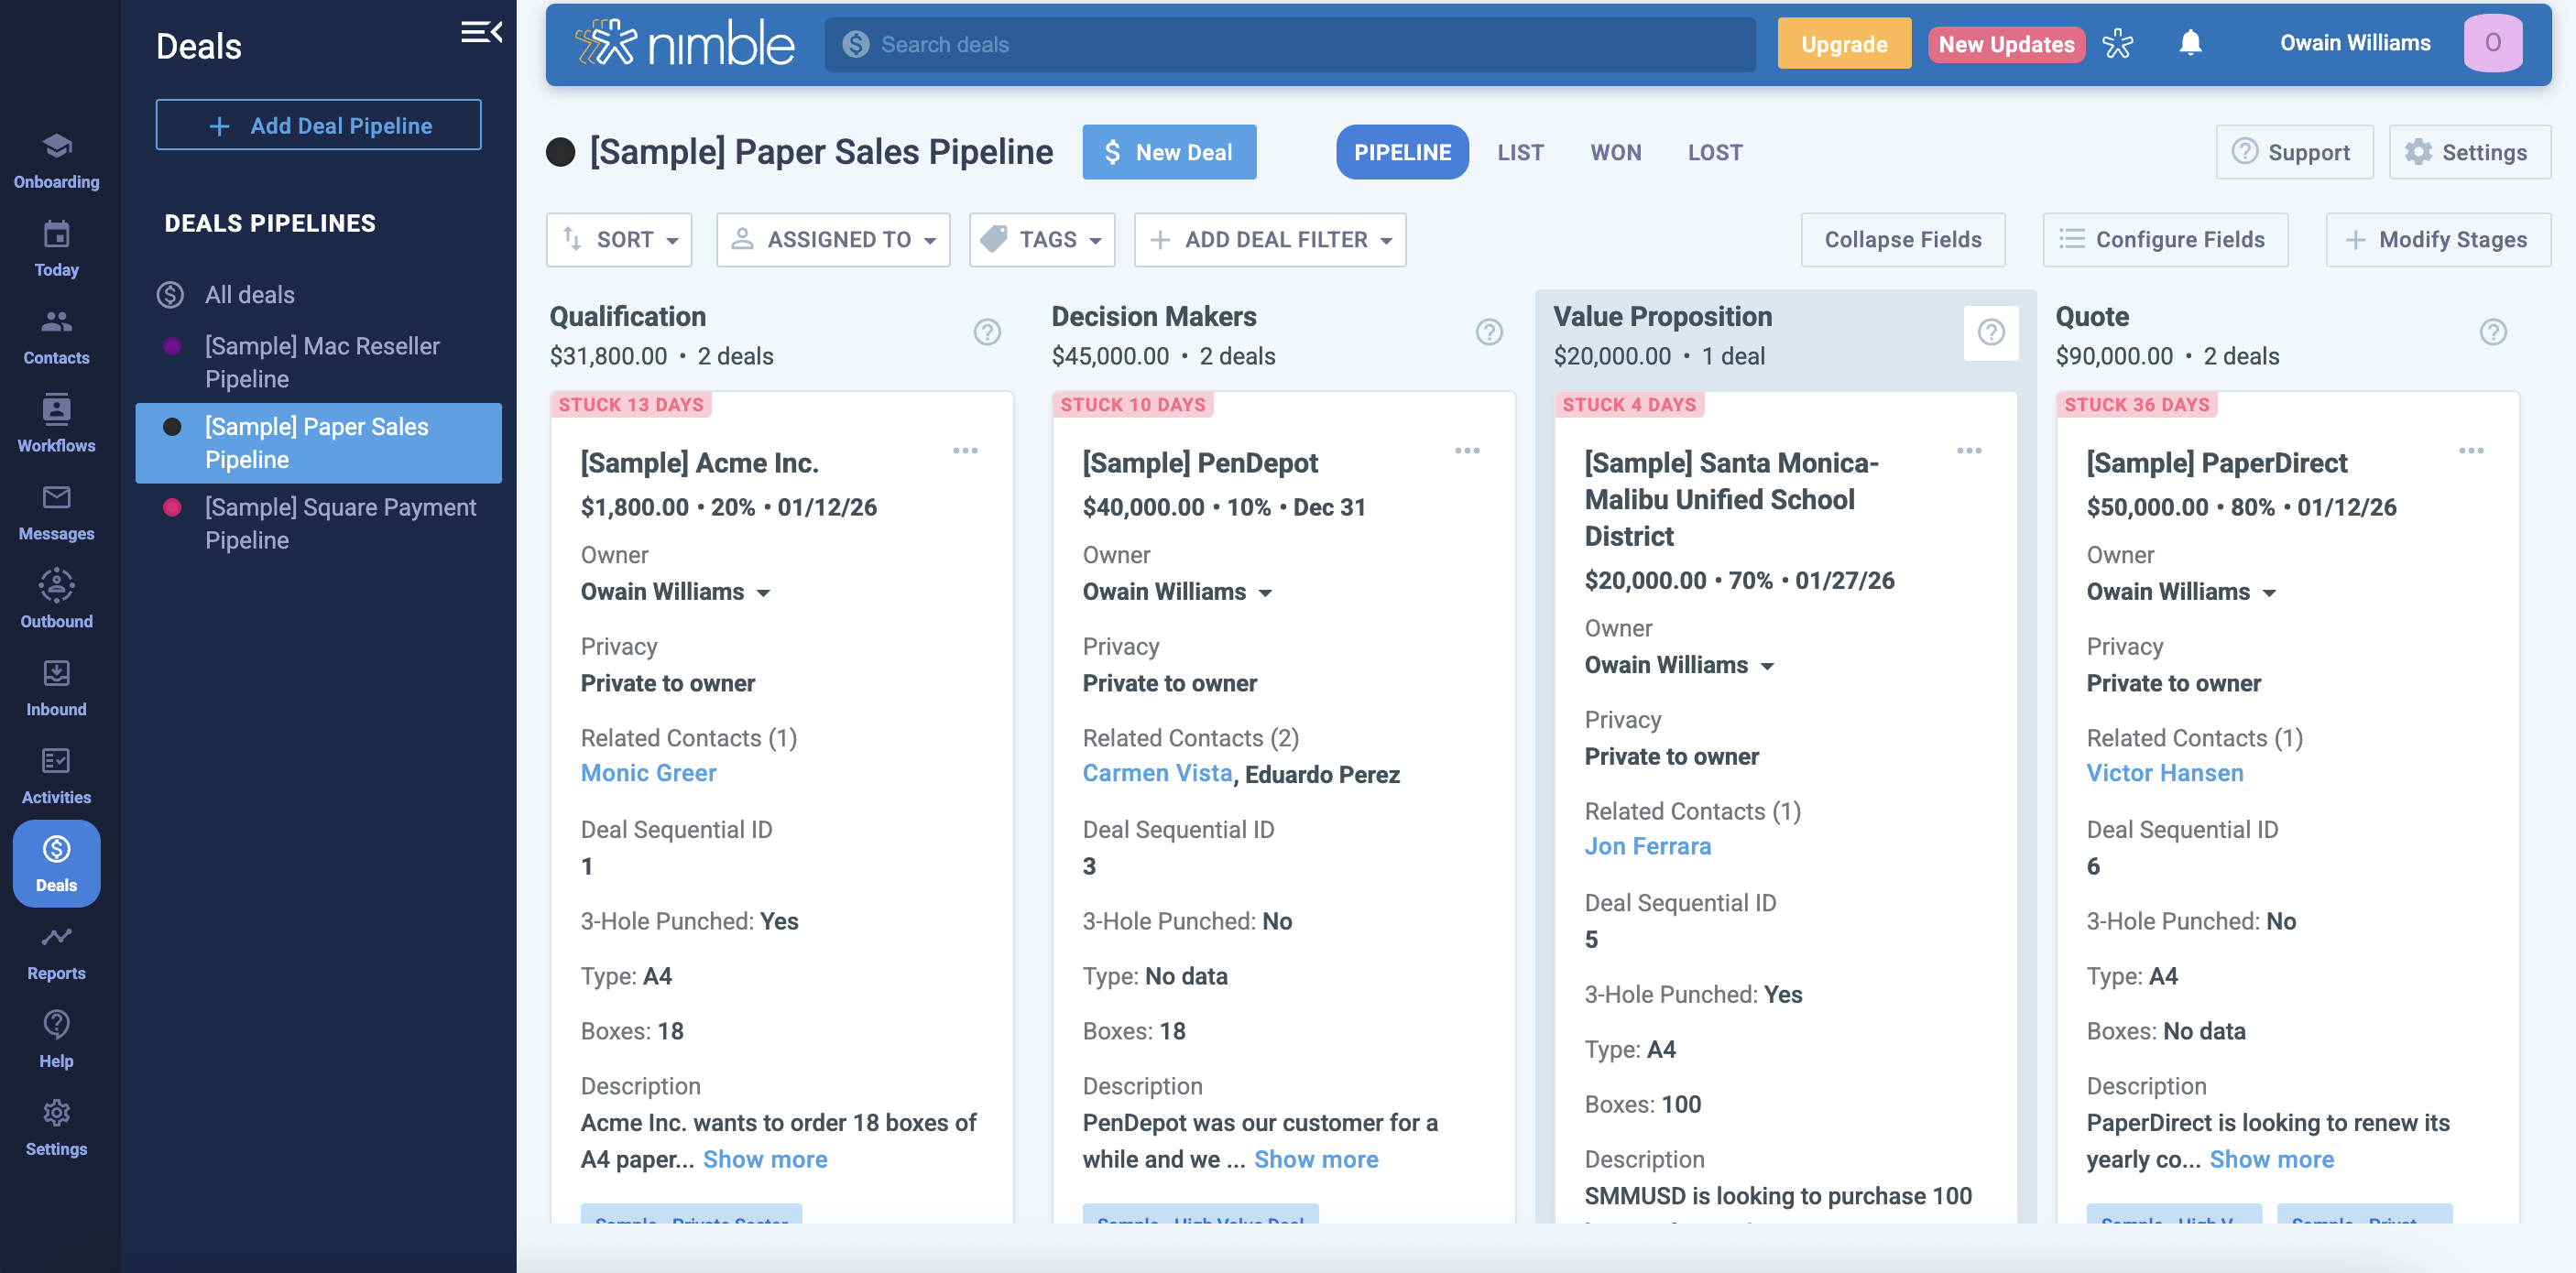Switch to the WON tab
This screenshot has width=2576, height=1273.
1616,152
